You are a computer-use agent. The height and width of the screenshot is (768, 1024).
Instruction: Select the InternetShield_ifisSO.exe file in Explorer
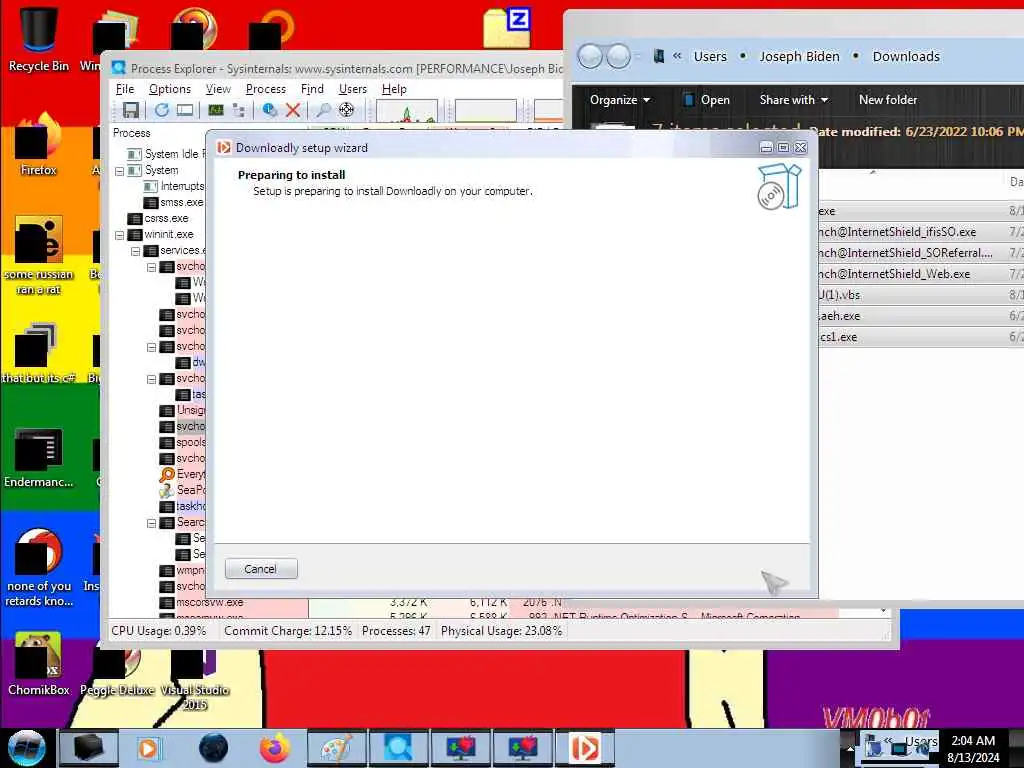(921, 232)
